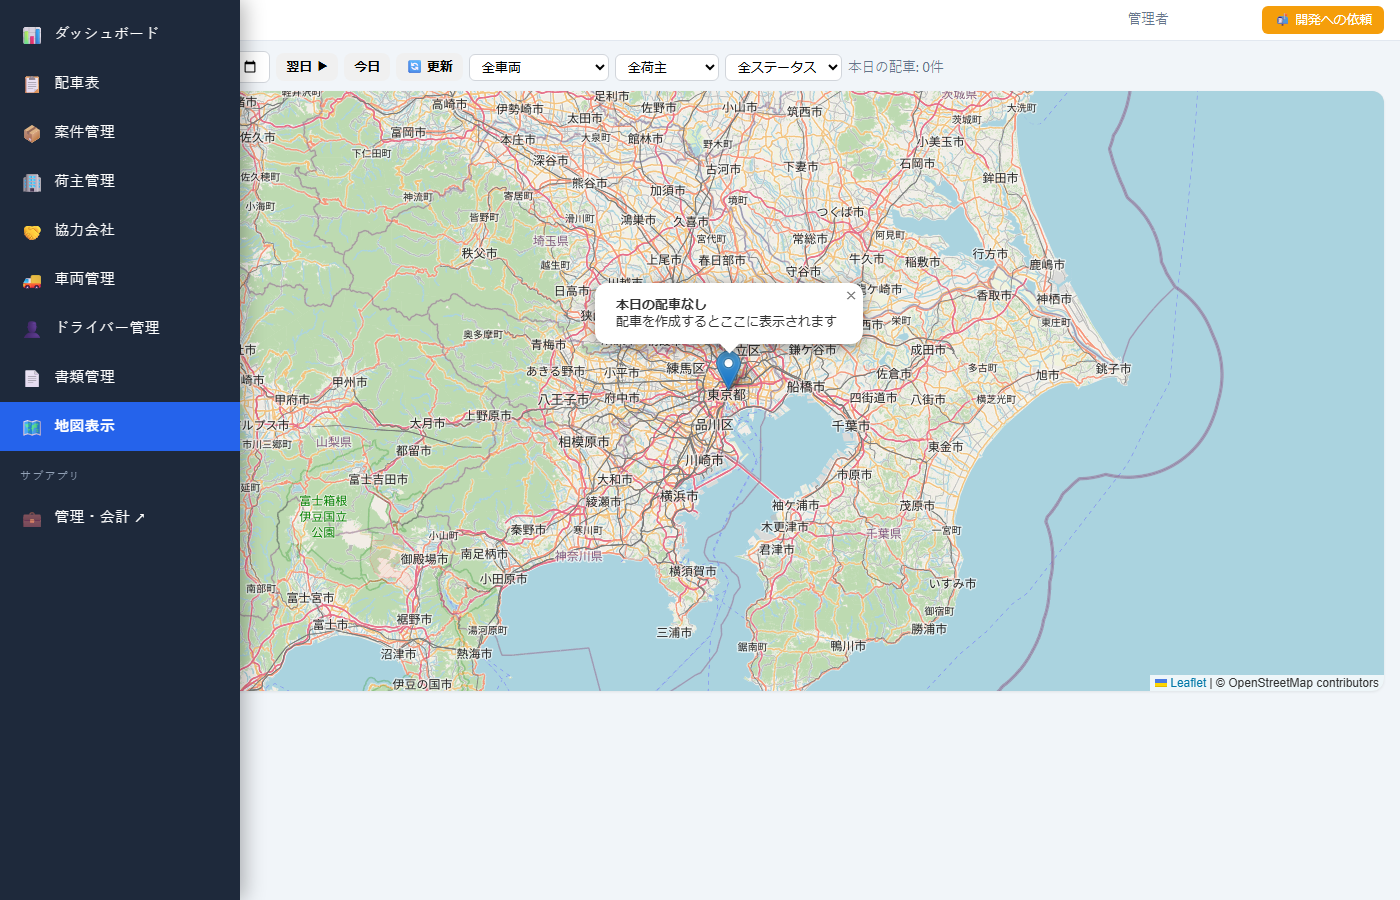The image size is (1400, 900).
Task: Click the briefcase icon for 管理・会計
Action: [31, 518]
